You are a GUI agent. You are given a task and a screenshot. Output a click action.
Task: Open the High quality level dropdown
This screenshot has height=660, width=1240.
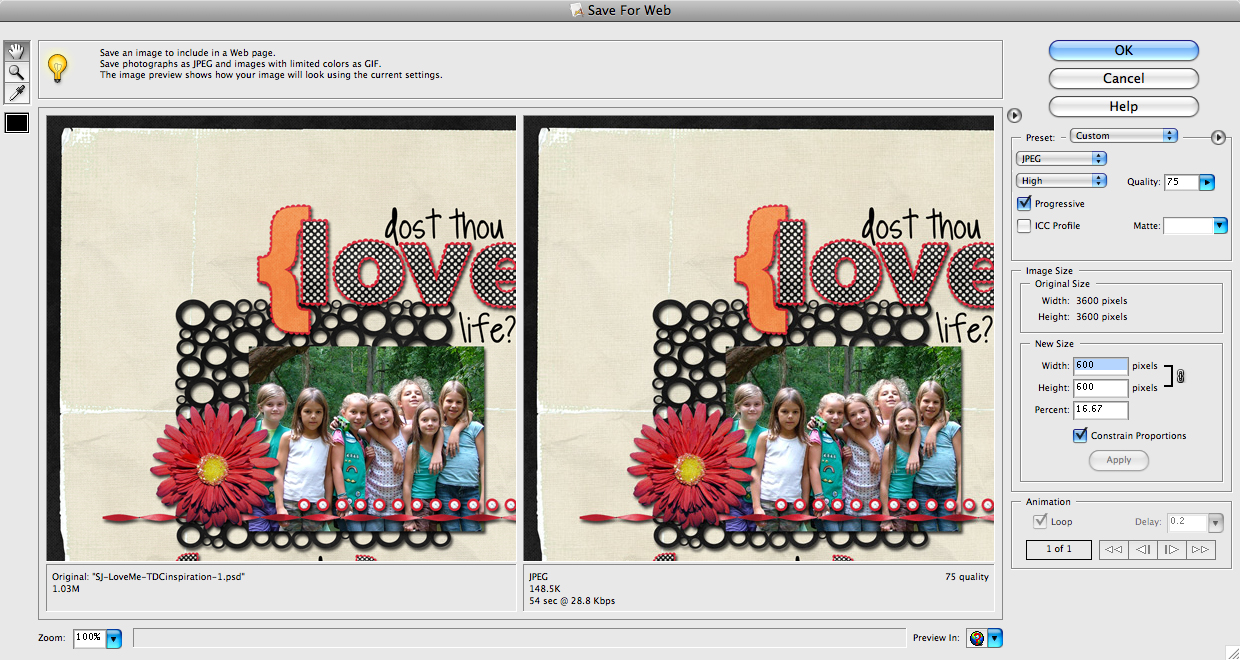(x=1061, y=181)
